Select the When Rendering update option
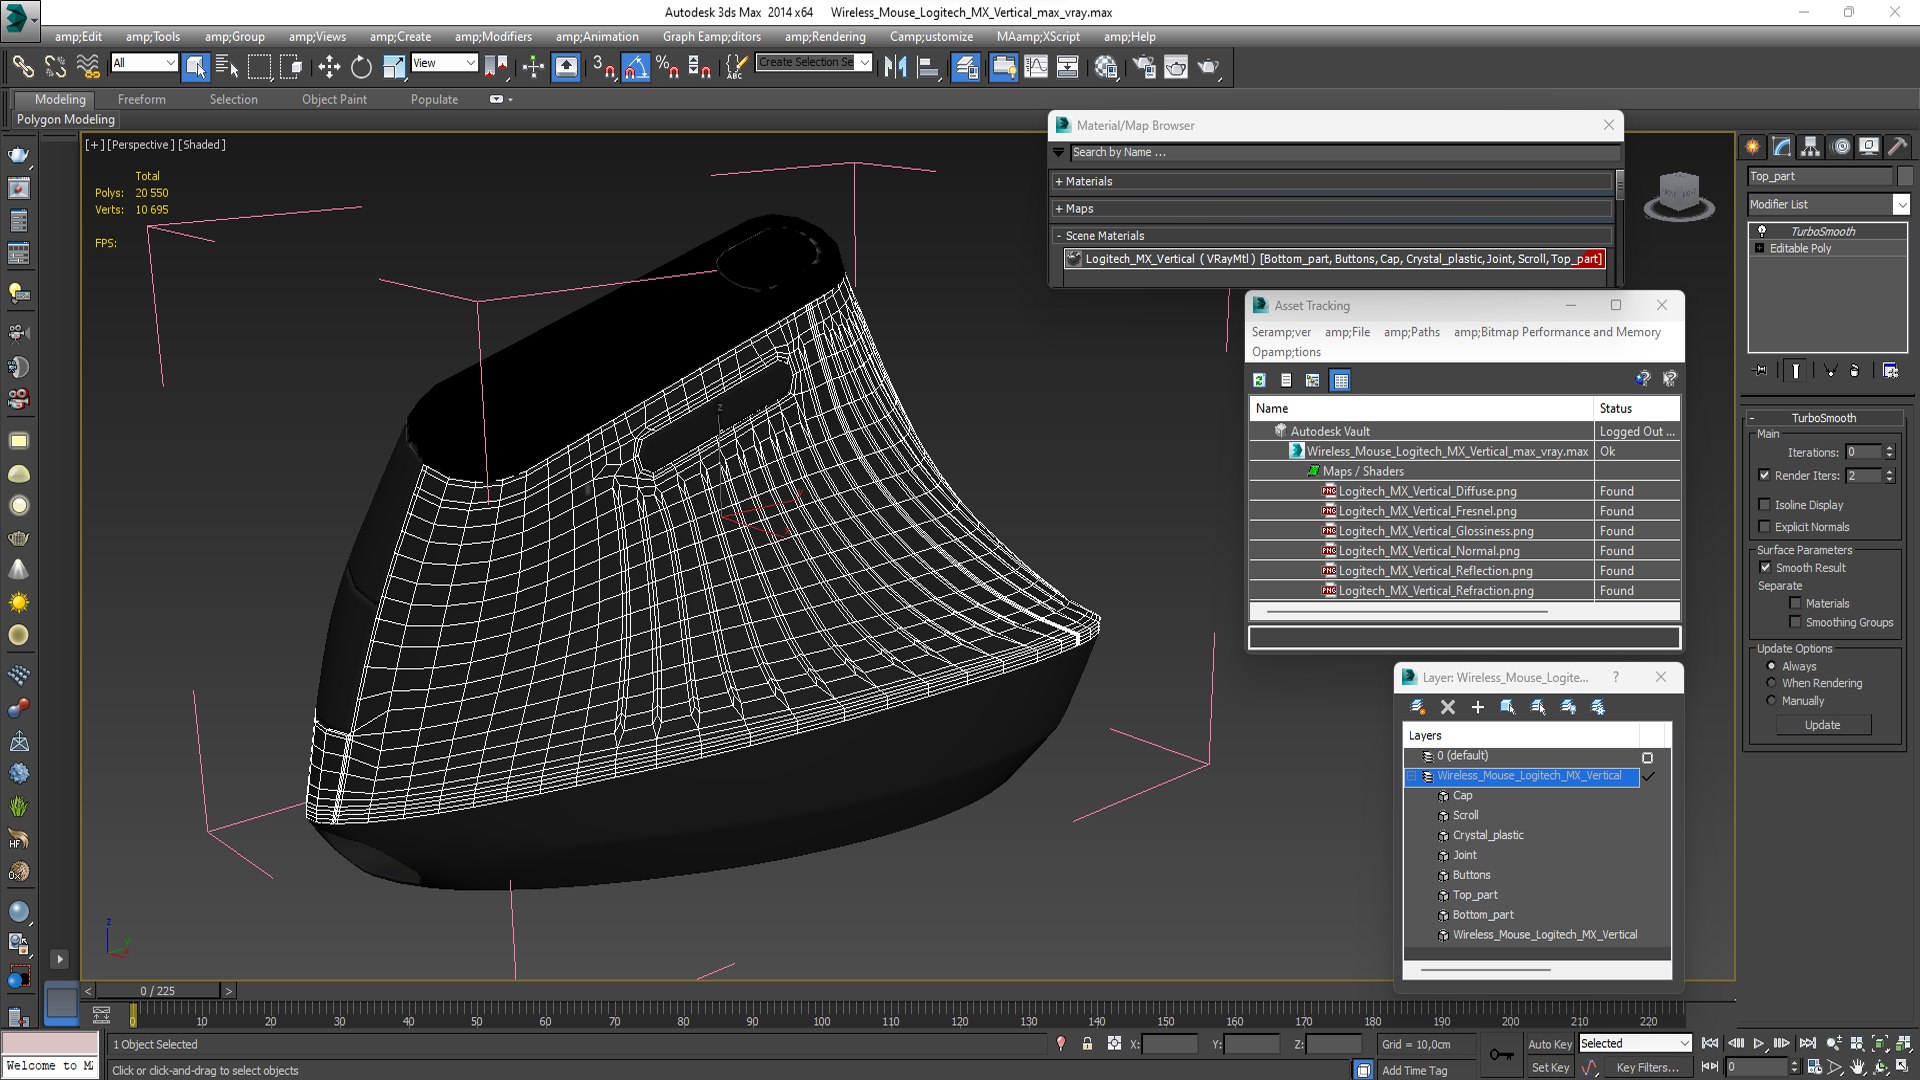 pos(1771,683)
